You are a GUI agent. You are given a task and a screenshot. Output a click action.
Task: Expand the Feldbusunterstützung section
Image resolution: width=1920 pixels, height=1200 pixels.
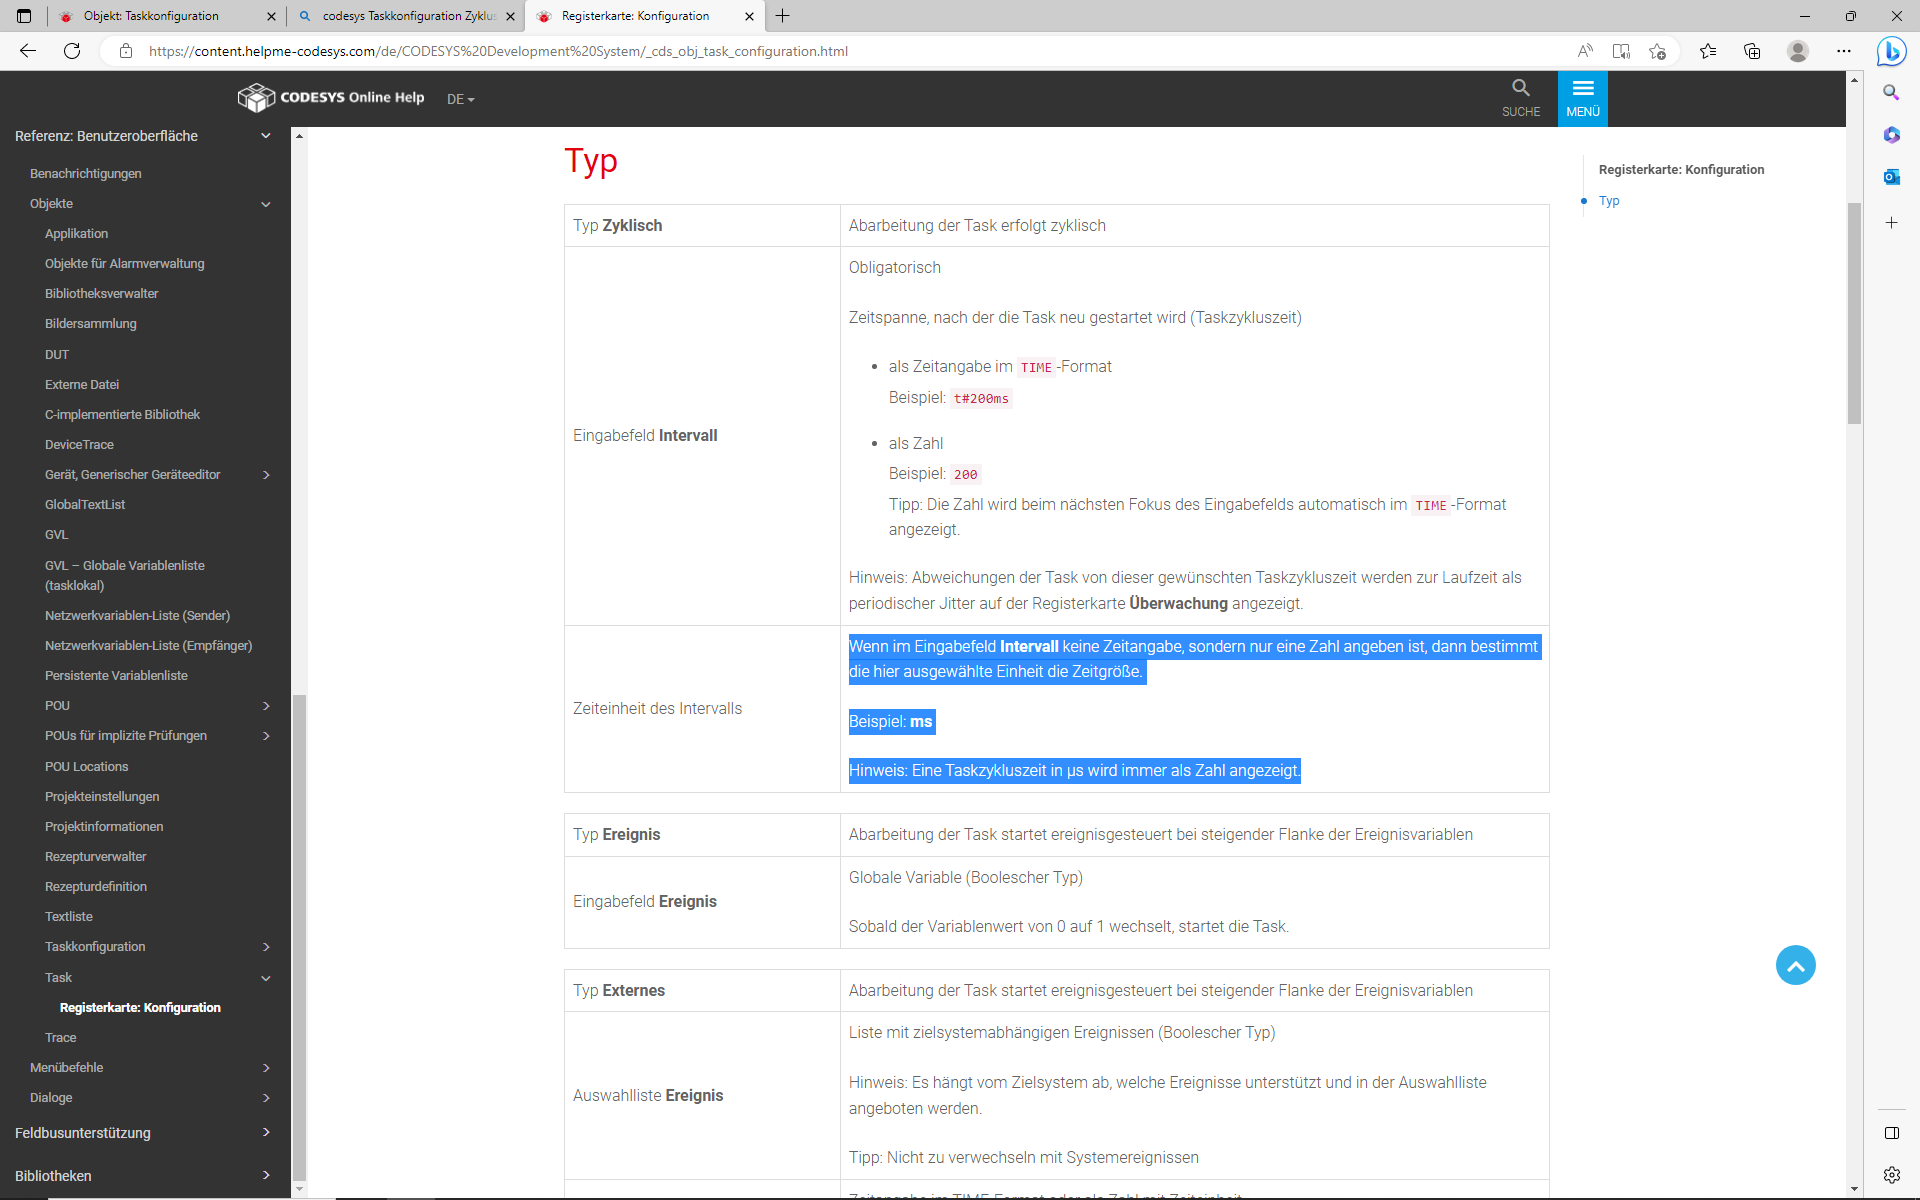click(x=266, y=1133)
